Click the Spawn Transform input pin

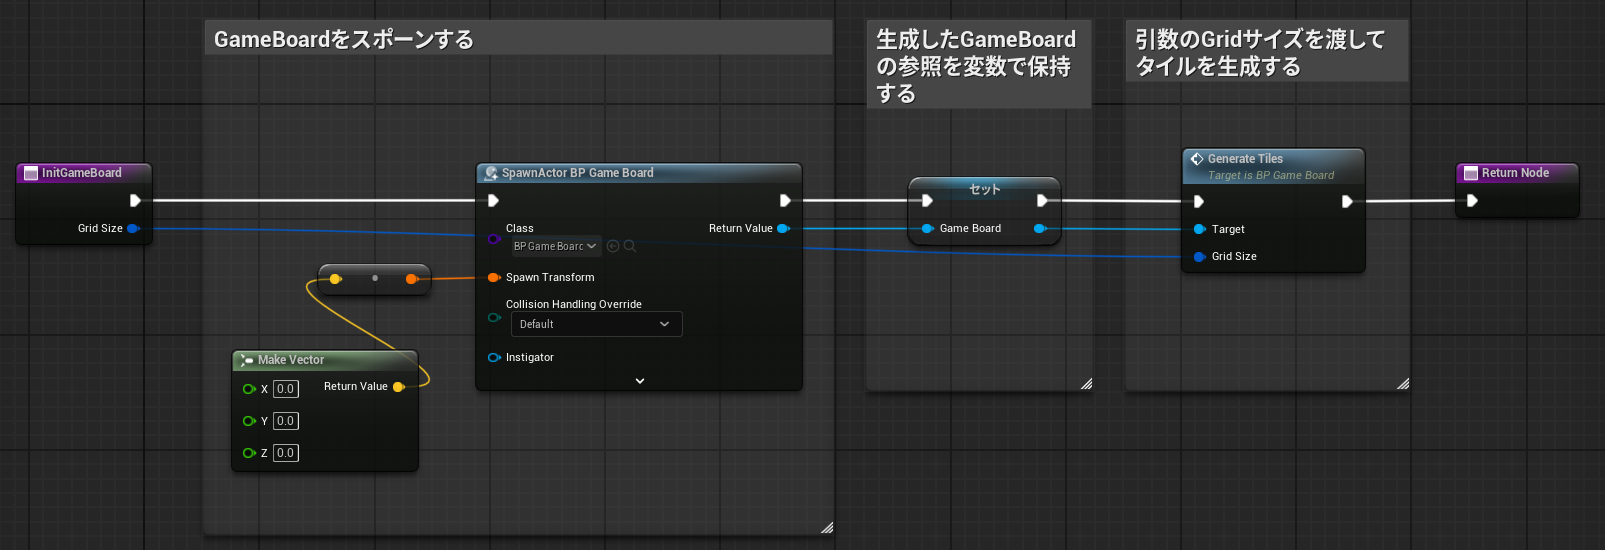494,277
